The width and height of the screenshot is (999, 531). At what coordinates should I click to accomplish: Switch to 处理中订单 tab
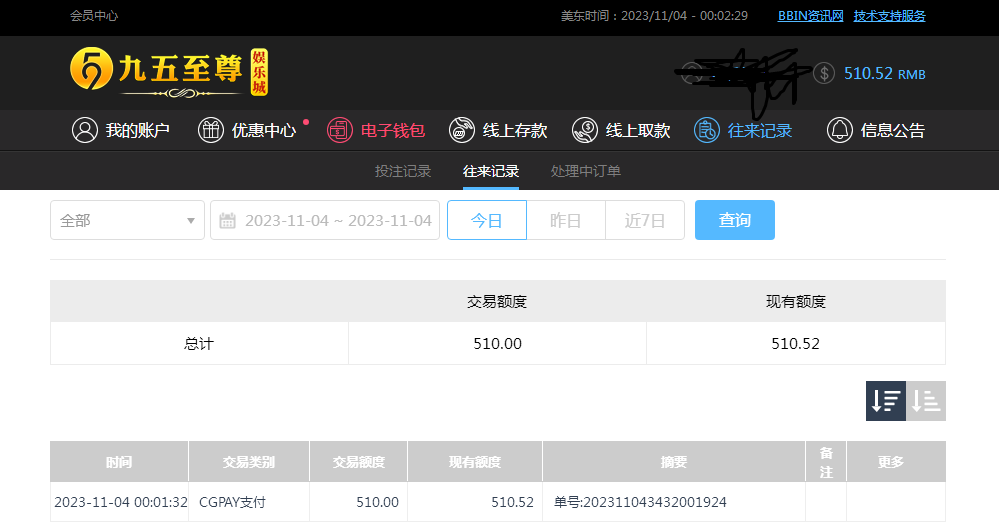pyautogui.click(x=586, y=171)
